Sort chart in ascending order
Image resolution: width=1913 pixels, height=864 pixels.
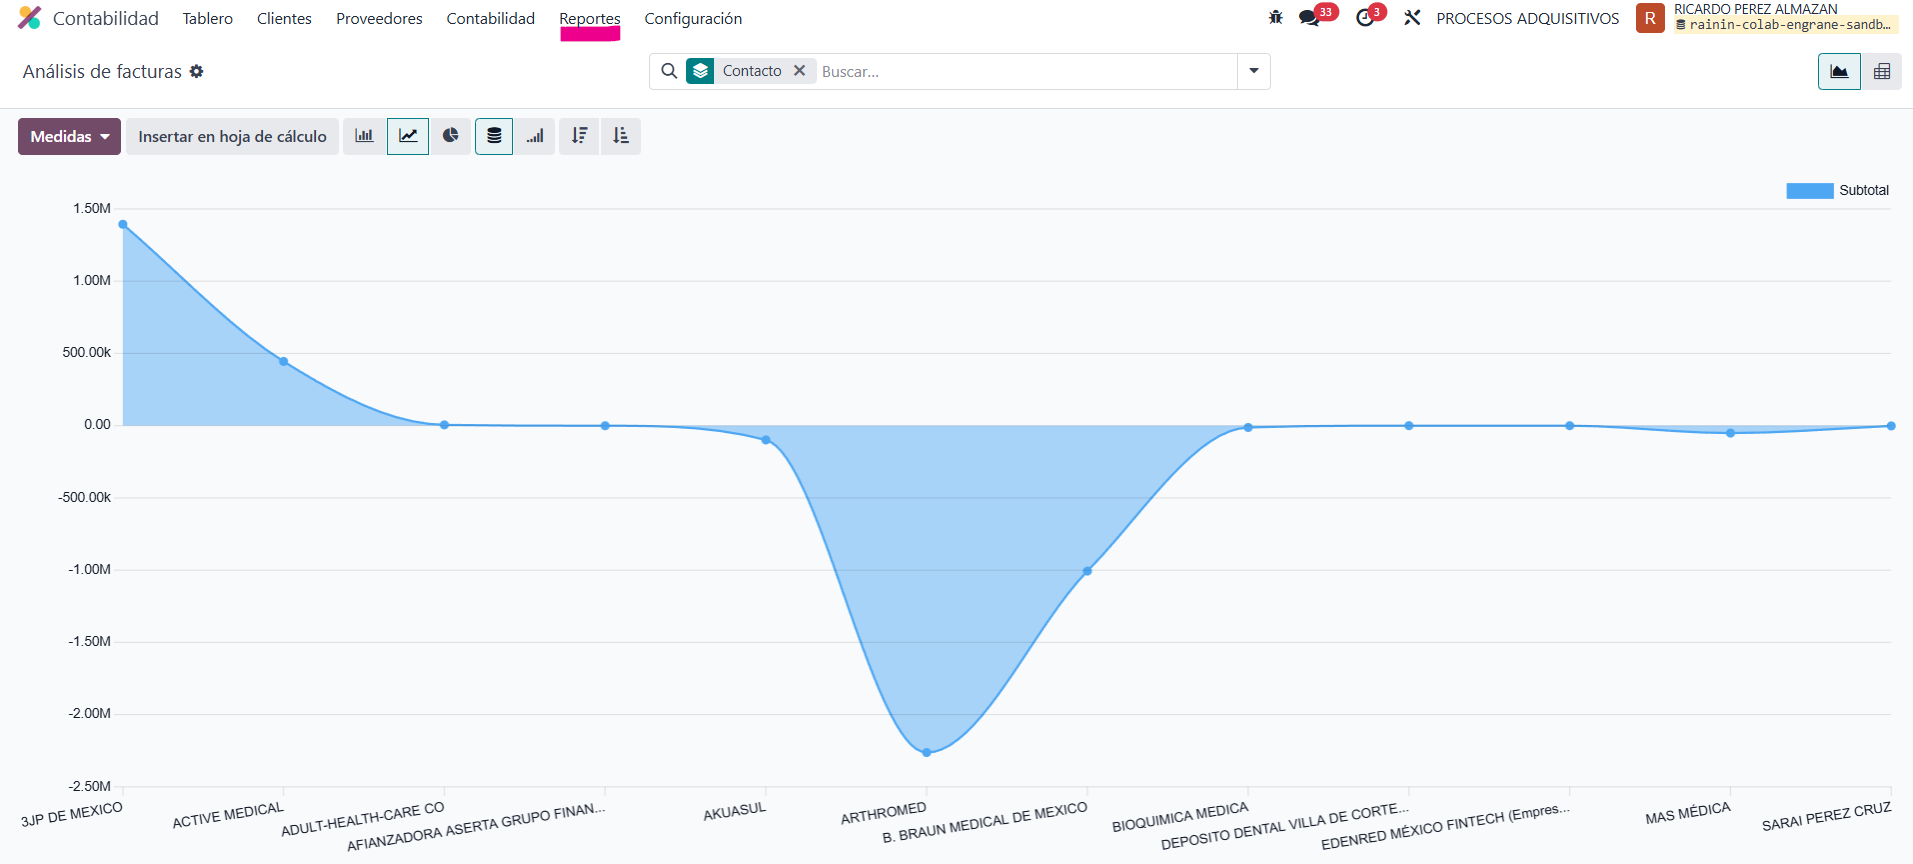click(x=621, y=136)
